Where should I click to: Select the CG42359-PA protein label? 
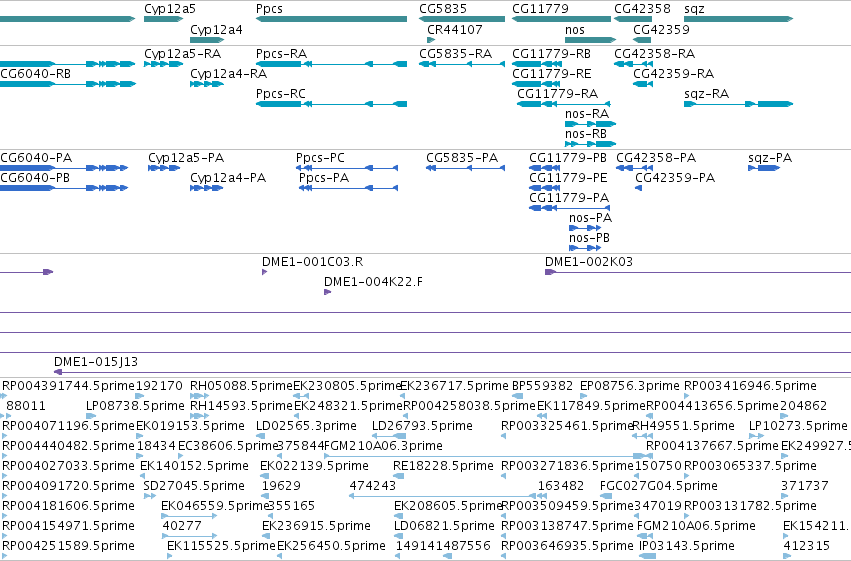pyautogui.click(x=675, y=178)
